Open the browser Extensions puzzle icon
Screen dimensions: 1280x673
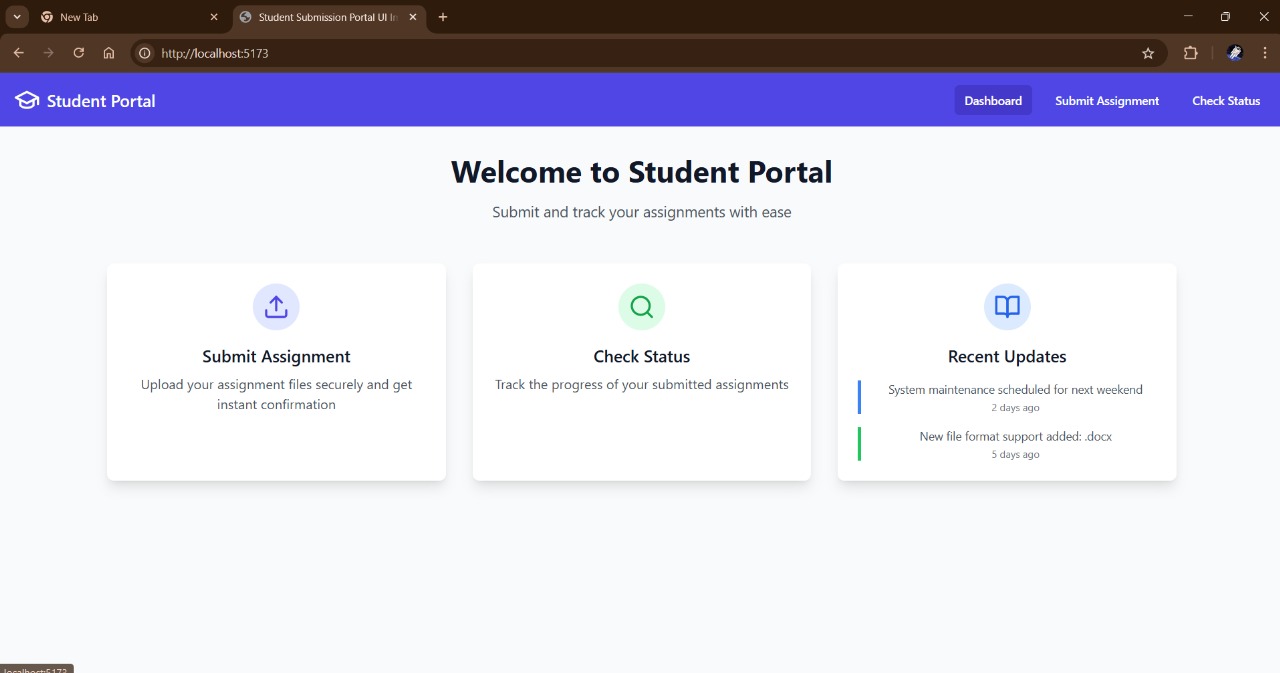[x=1190, y=53]
